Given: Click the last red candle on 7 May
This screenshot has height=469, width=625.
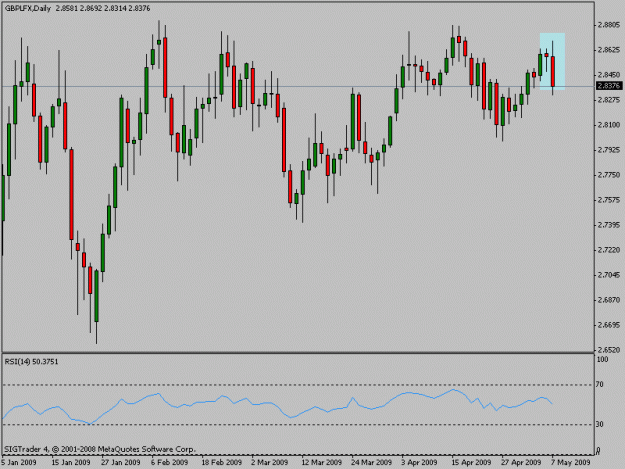Looking at the screenshot, I should [x=553, y=72].
